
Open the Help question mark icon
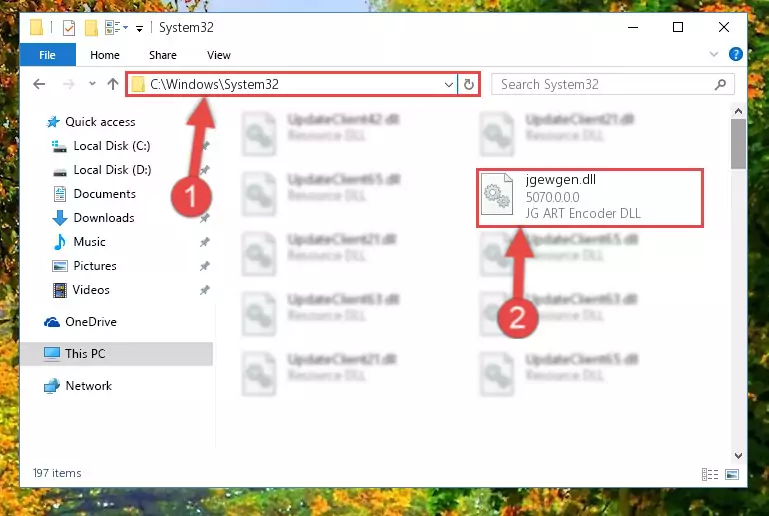pyautogui.click(x=735, y=54)
